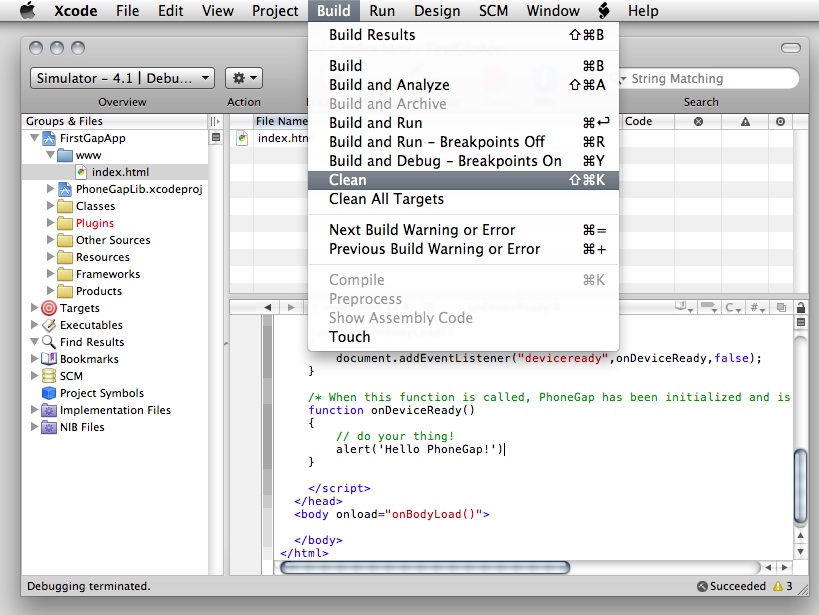Choose Next Build Warning or Error
Screen dimensions: 819x615
point(463,230)
